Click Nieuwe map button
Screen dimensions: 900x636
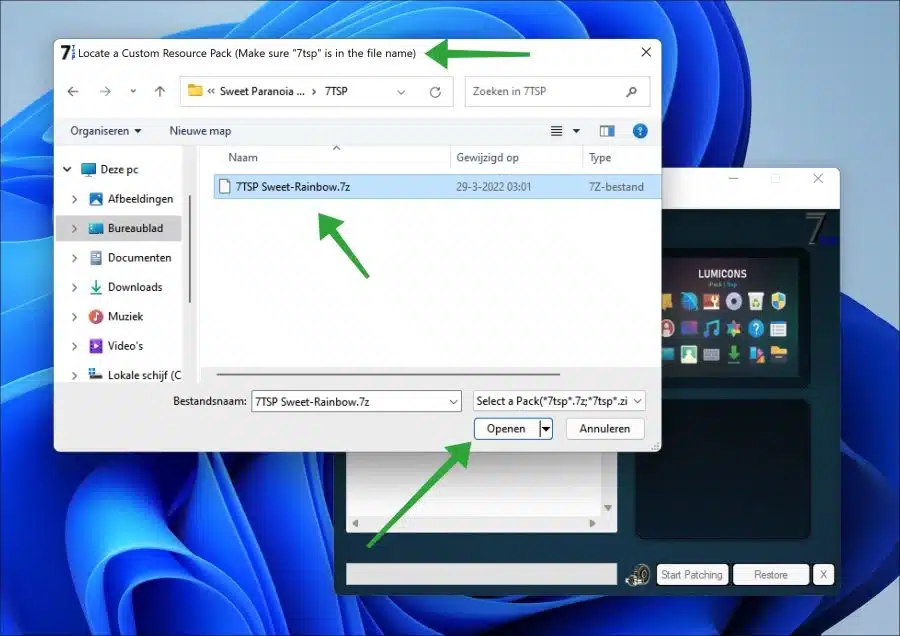tap(200, 131)
